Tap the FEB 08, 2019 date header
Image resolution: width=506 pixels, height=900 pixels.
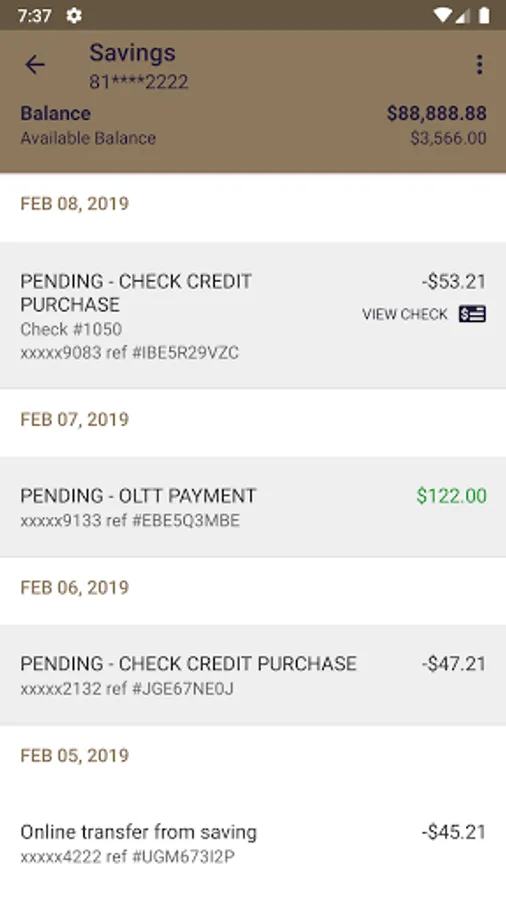75,204
